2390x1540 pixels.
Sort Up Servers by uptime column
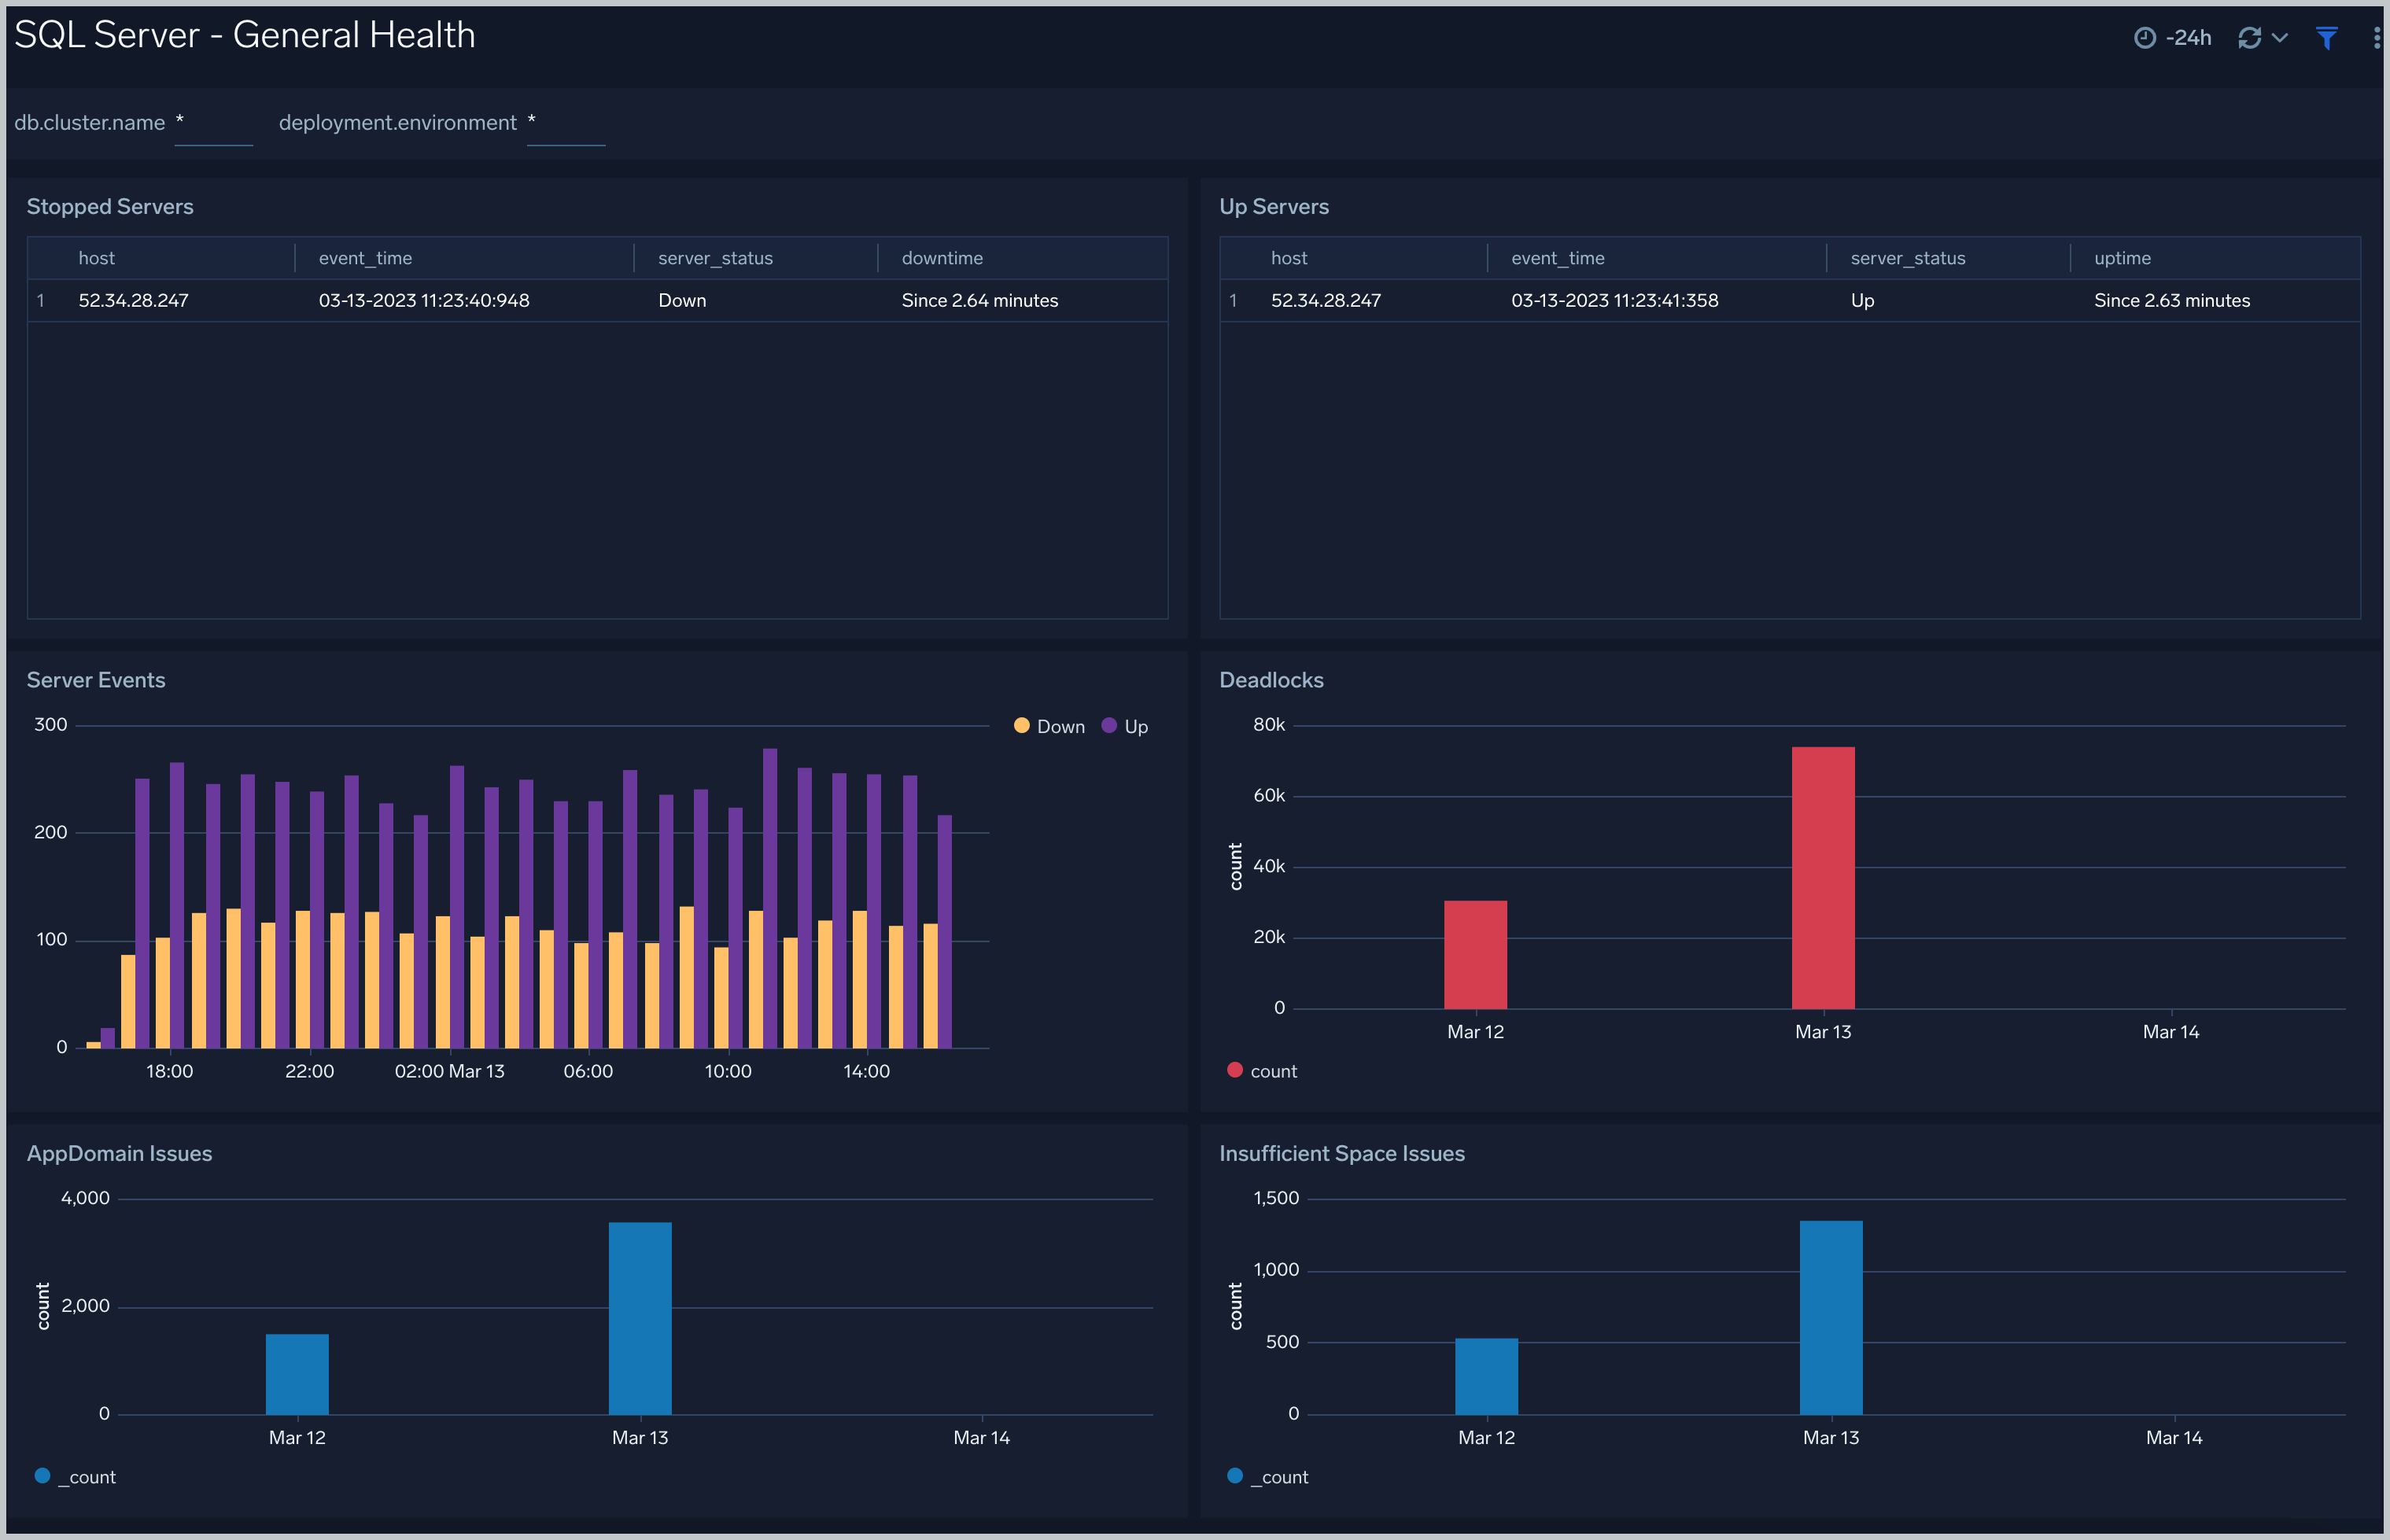tap(2122, 258)
